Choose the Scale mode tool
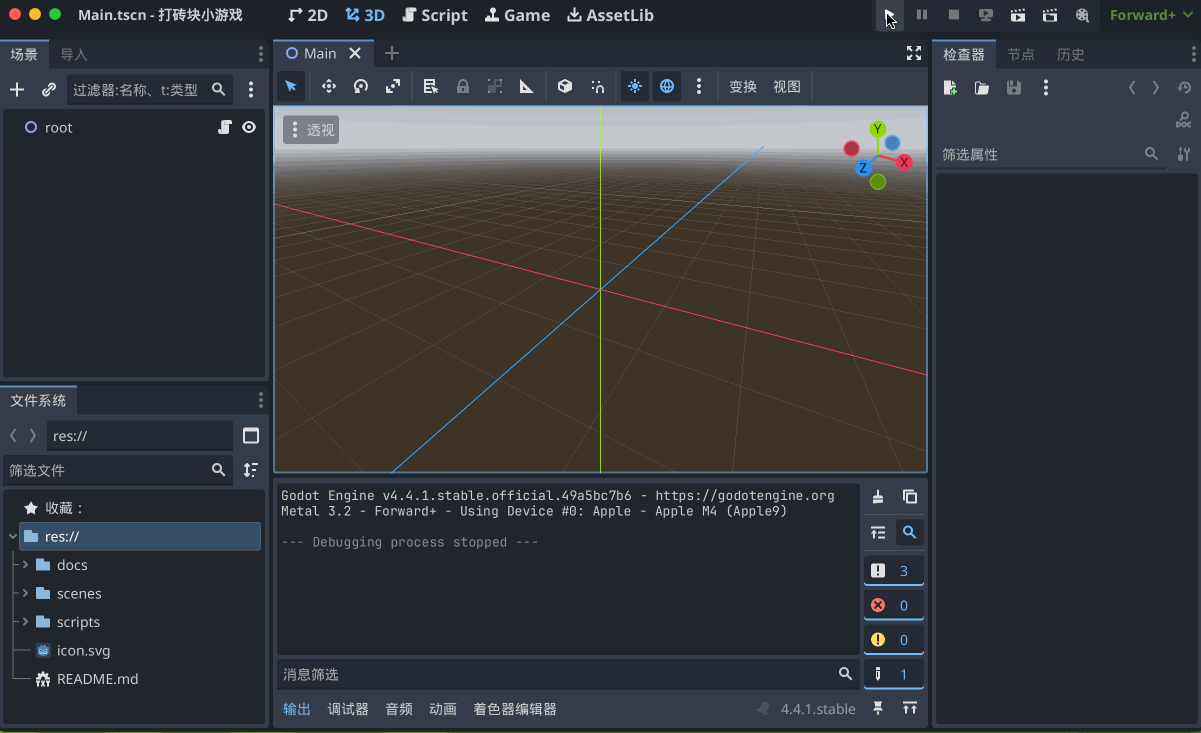 coord(393,87)
